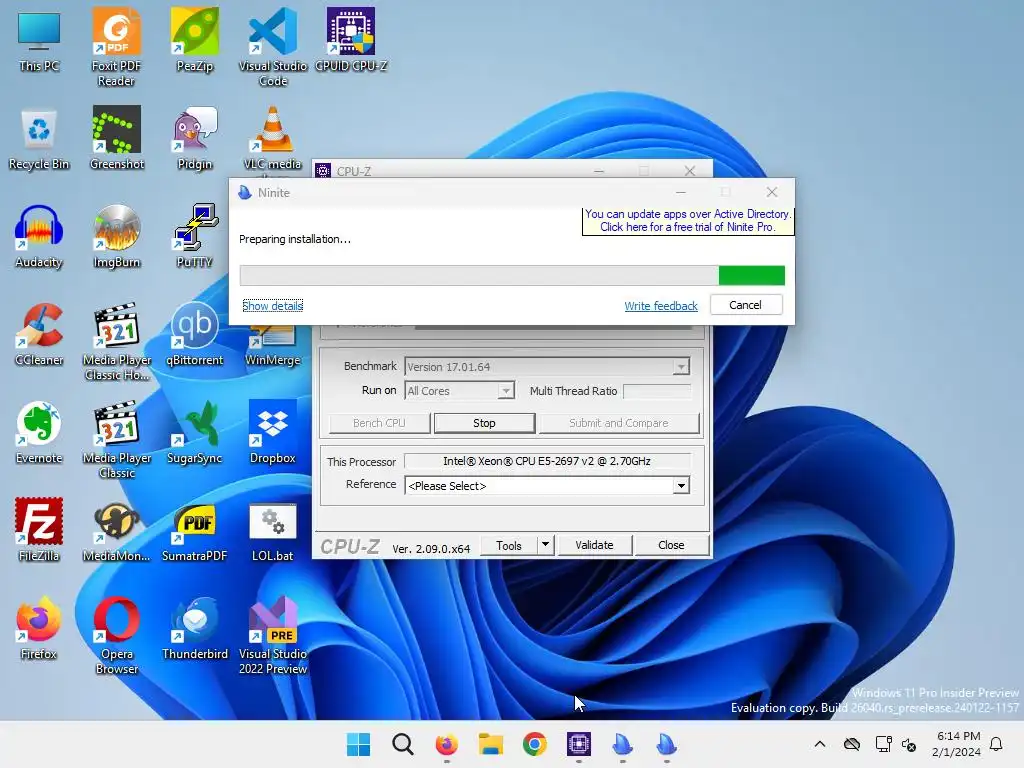The width and height of the screenshot is (1024, 768).
Task: Select the Opera Browser desktop shortcut
Action: [116, 635]
